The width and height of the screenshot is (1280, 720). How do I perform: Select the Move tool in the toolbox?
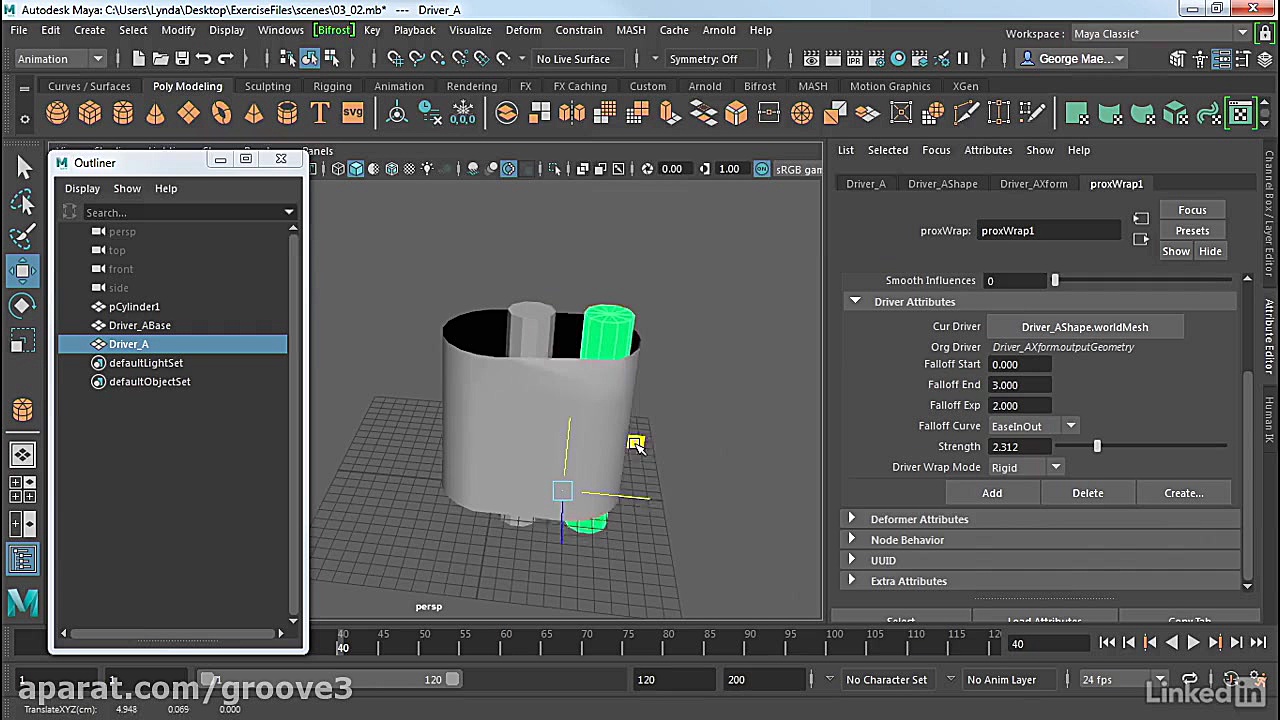[x=23, y=271]
